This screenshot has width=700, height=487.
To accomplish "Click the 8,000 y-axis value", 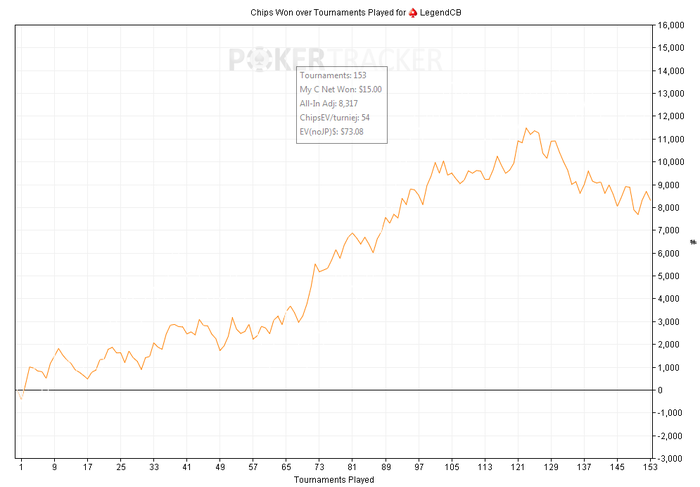I will pyautogui.click(x=669, y=208).
